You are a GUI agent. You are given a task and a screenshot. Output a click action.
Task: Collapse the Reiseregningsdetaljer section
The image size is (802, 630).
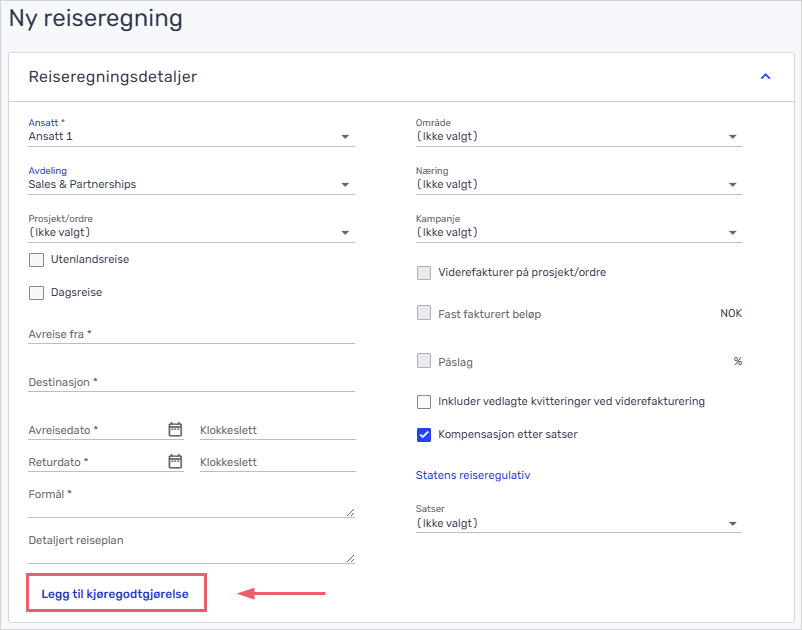coord(765,77)
